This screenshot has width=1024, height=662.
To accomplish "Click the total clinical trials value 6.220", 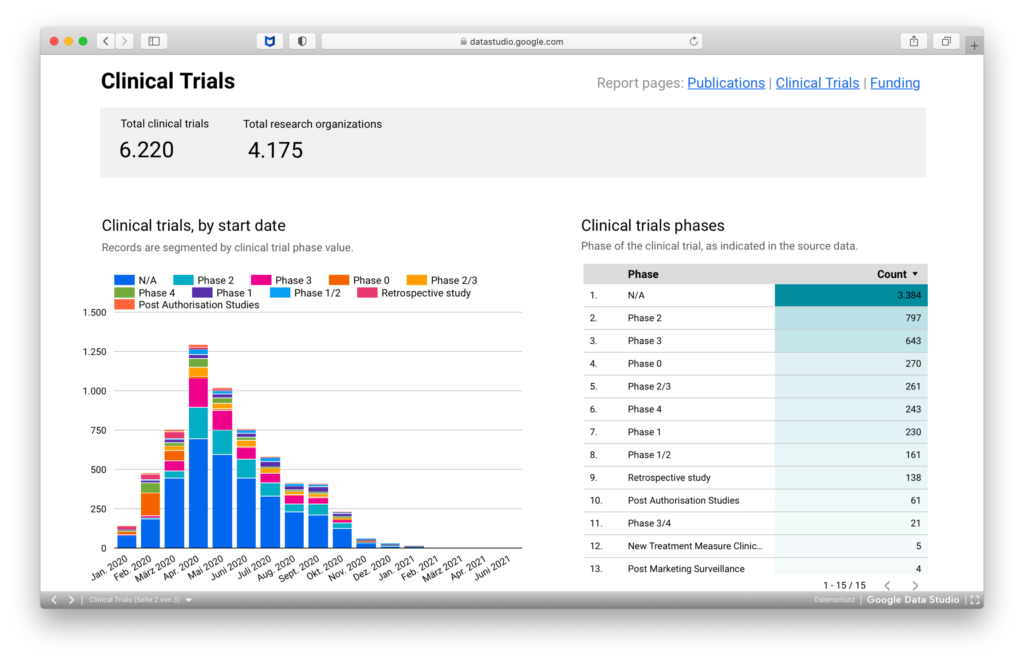I will 146,150.
